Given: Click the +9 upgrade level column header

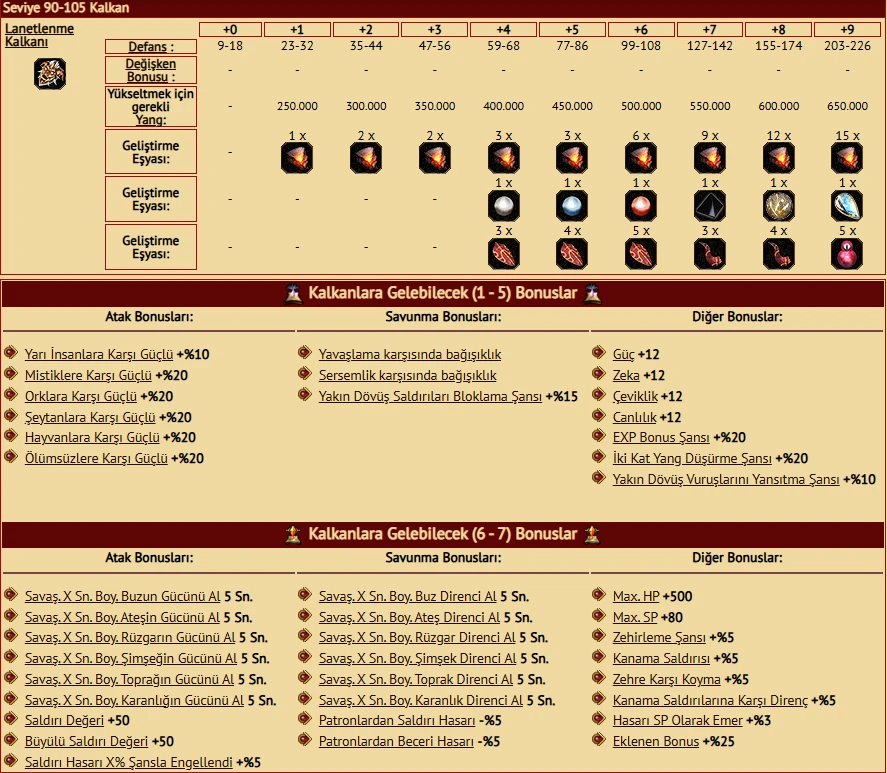Looking at the screenshot, I should [847, 29].
